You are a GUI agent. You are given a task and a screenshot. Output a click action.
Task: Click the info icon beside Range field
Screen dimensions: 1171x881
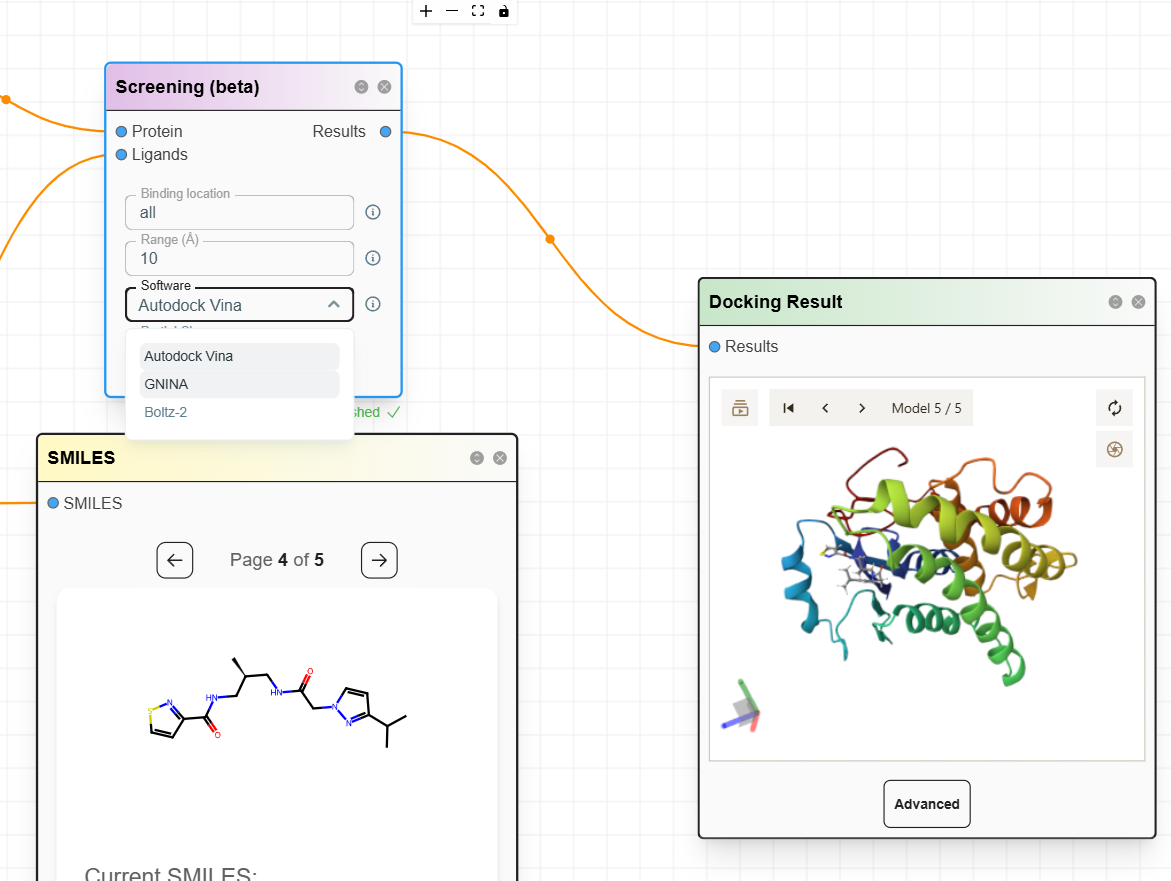coord(373,258)
